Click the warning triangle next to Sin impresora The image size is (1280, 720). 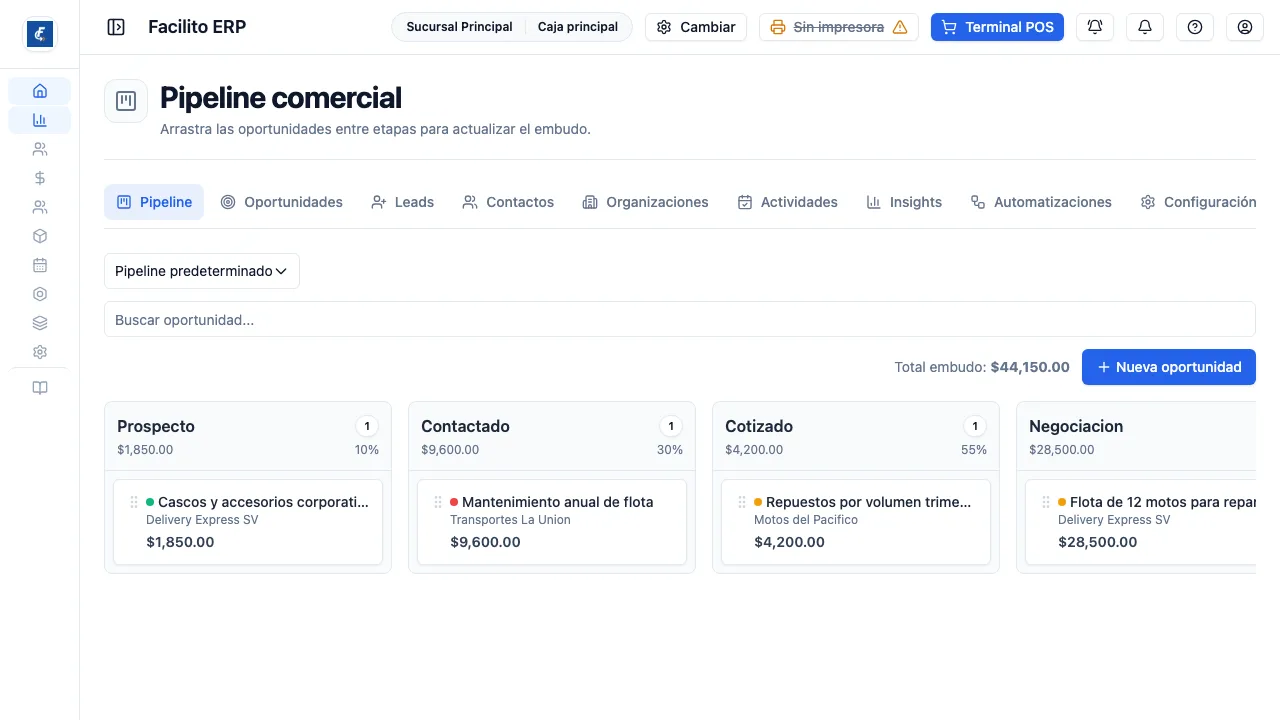point(900,27)
